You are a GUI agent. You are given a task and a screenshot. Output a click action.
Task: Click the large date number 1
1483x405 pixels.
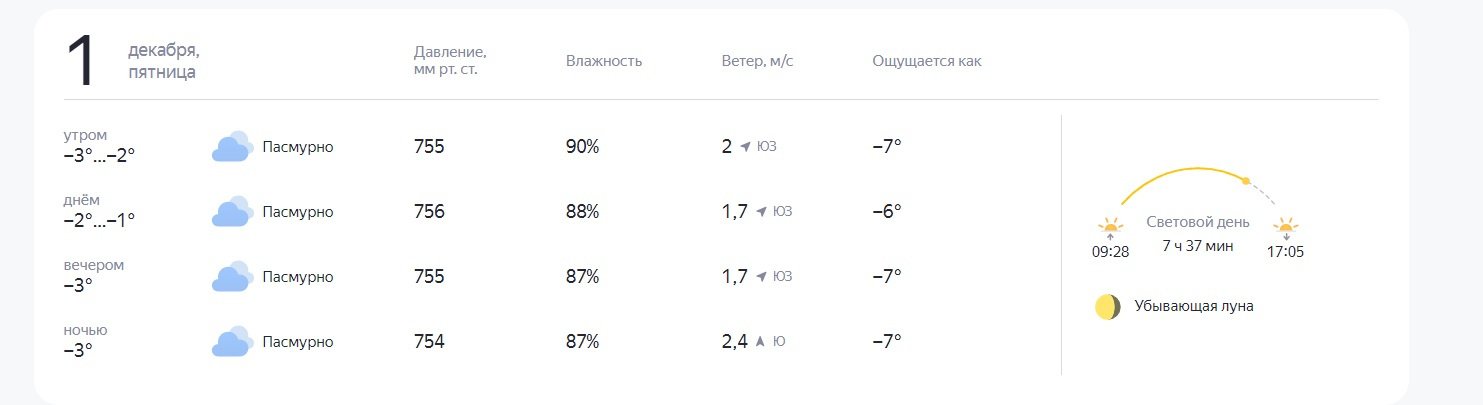(x=82, y=62)
